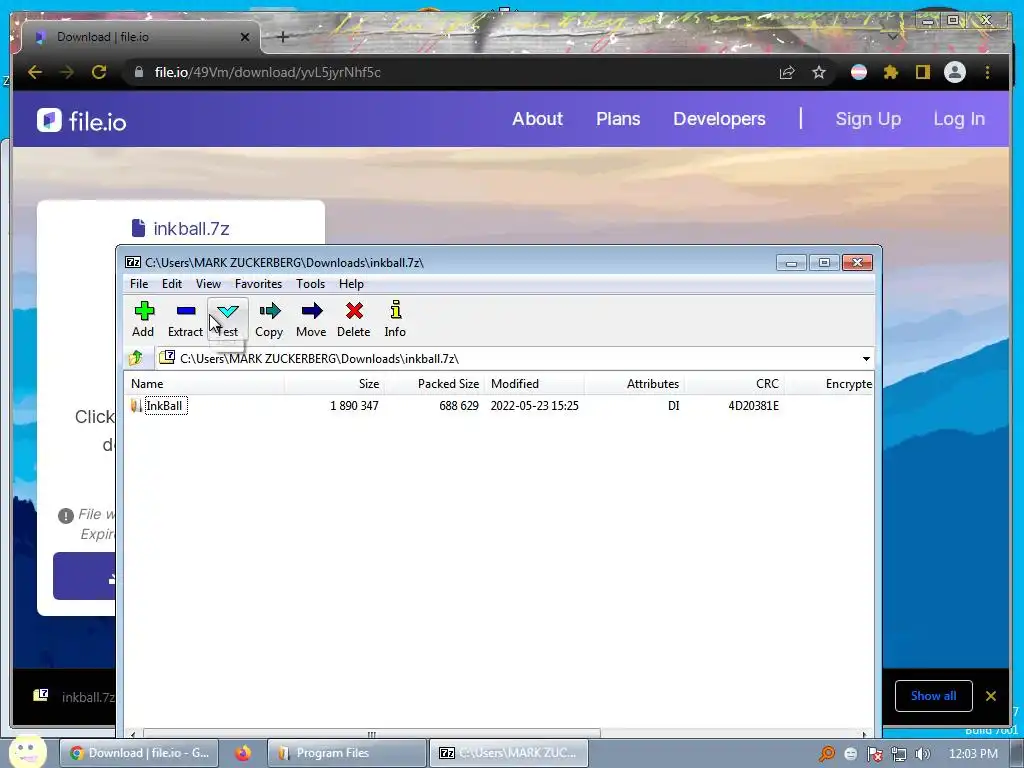Reload the file.io page
This screenshot has width=1024, height=768.
click(x=99, y=72)
